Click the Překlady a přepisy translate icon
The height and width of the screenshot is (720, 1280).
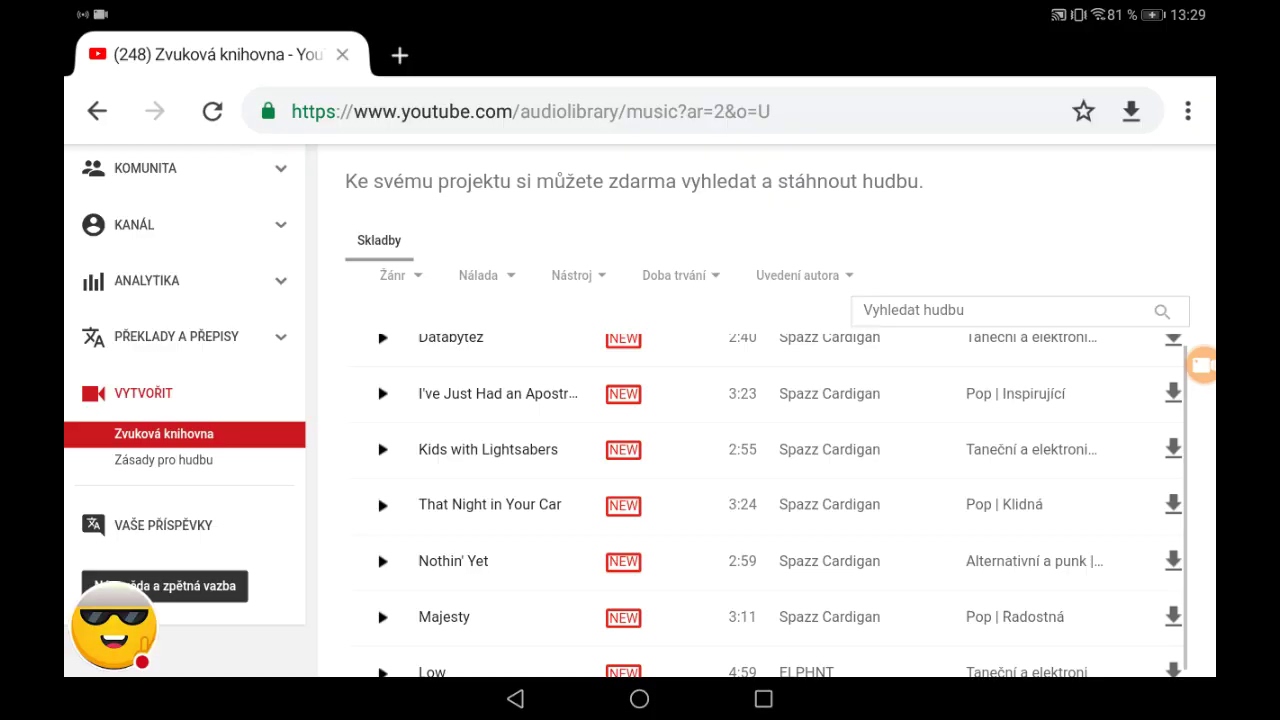click(93, 337)
